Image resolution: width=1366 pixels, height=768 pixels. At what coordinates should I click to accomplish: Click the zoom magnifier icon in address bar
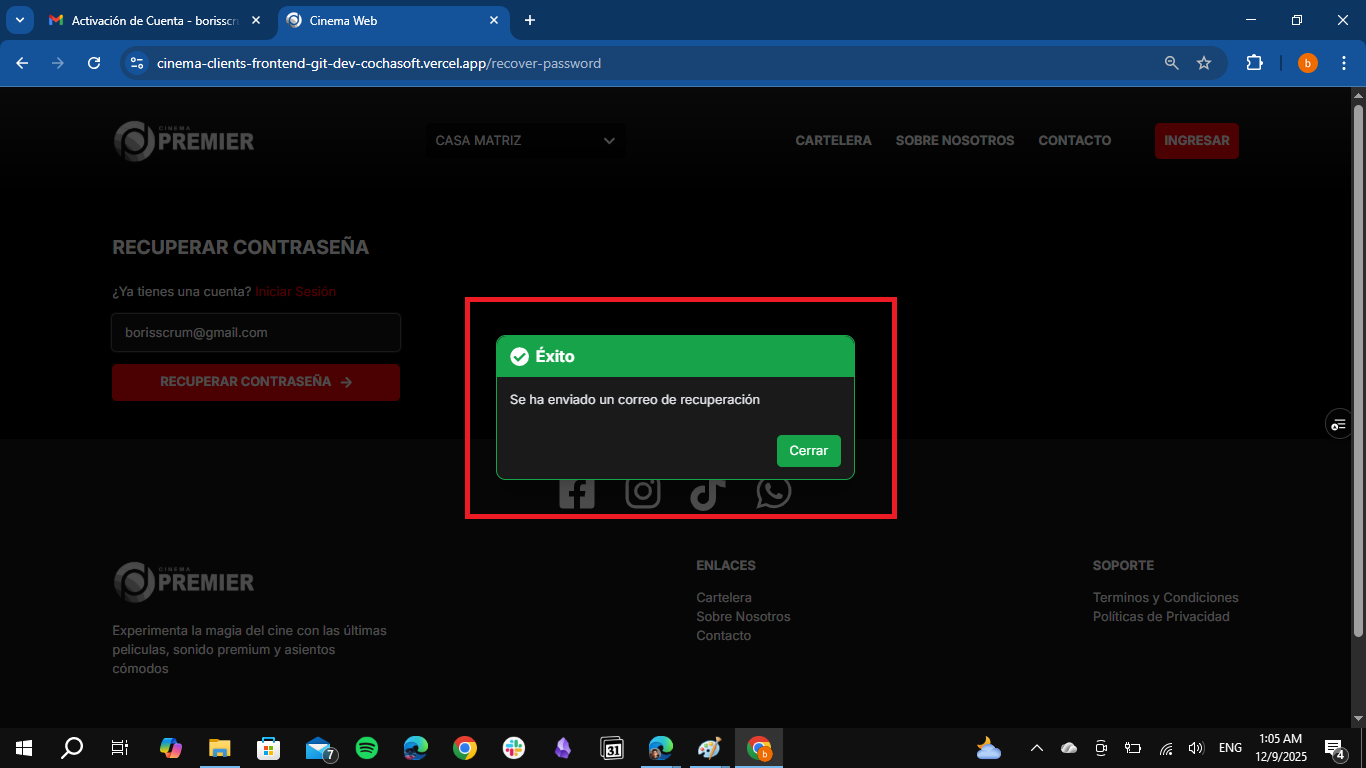[x=1172, y=63]
